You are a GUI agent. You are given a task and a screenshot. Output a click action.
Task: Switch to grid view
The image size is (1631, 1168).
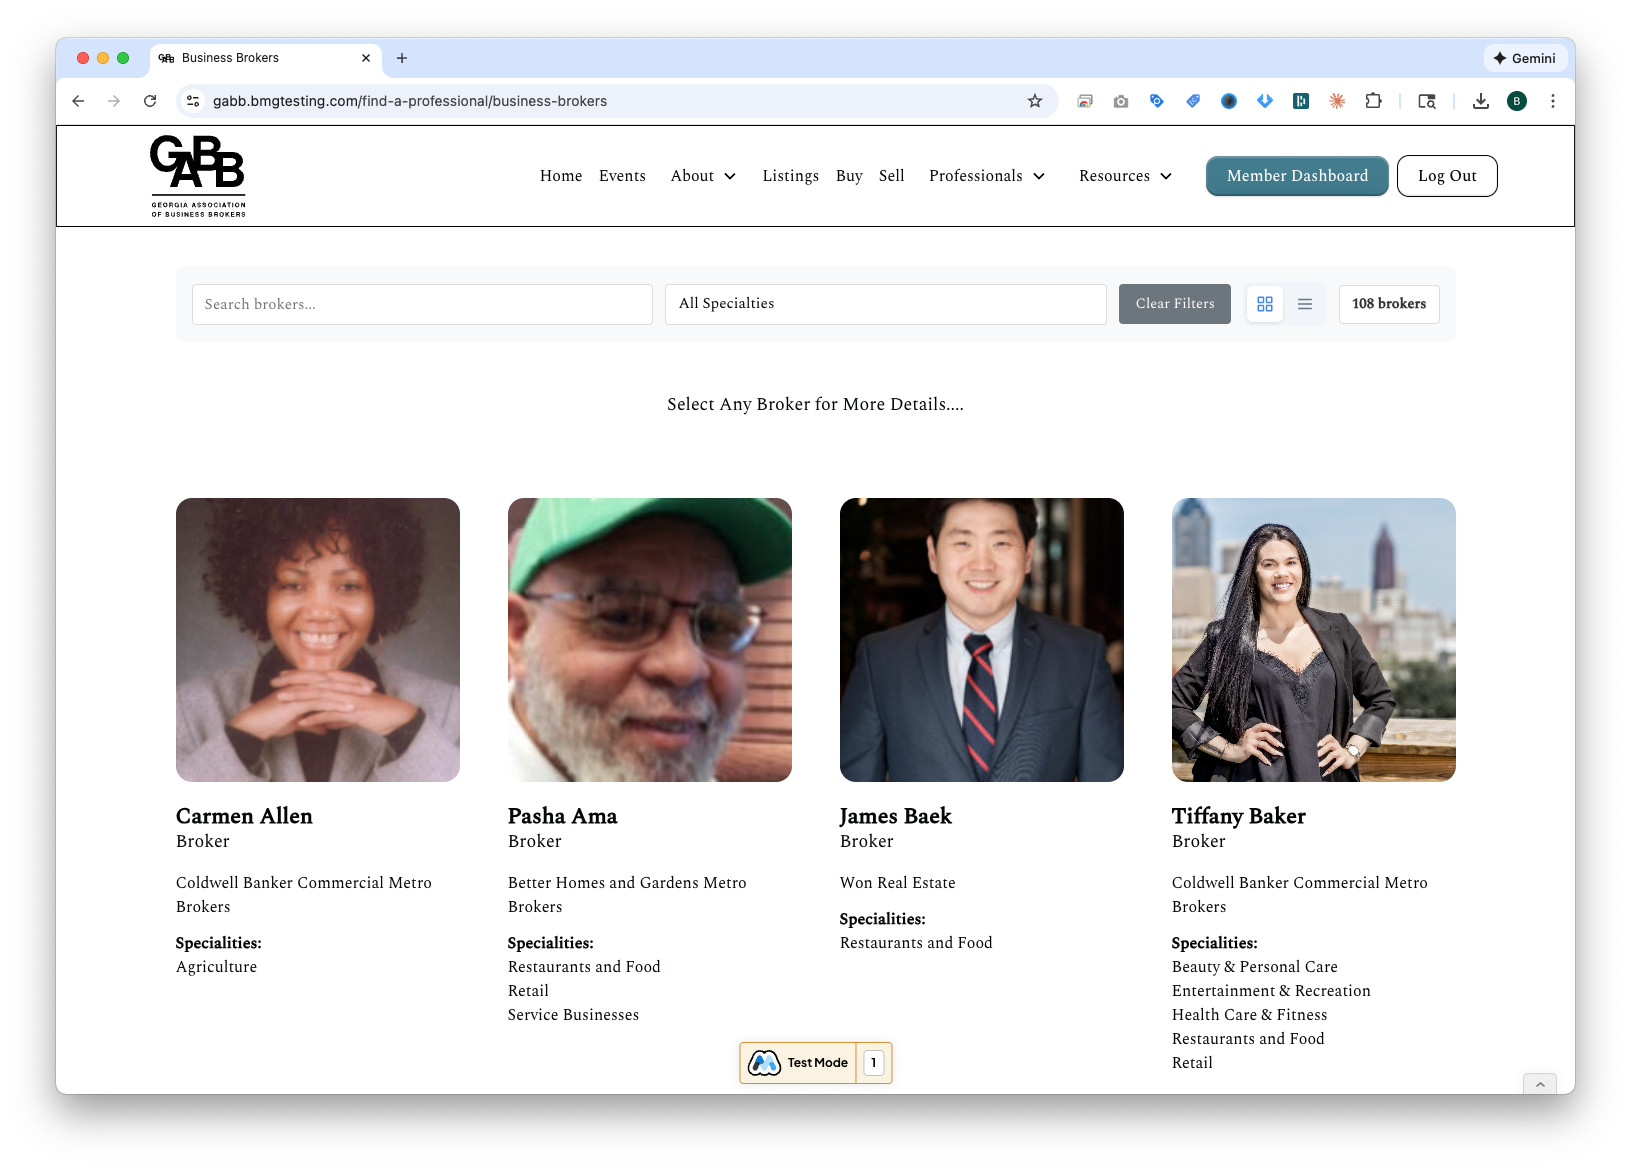click(1265, 304)
